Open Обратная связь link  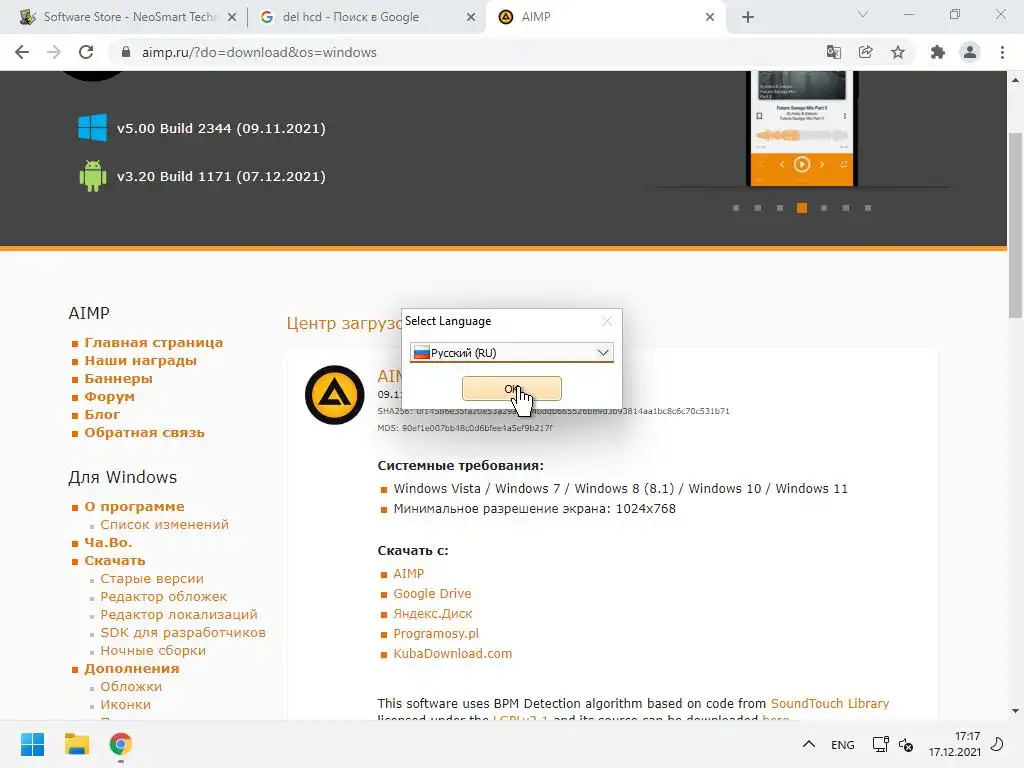coord(144,432)
